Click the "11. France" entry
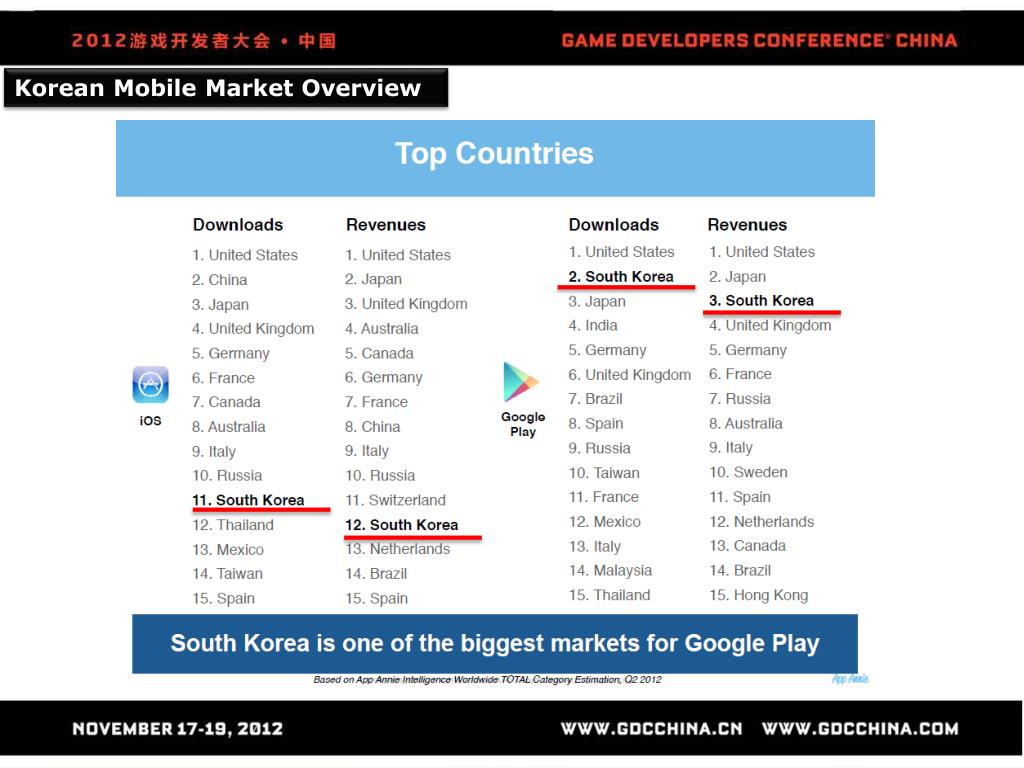Image resolution: width=1024 pixels, height=768 pixels. (603, 497)
